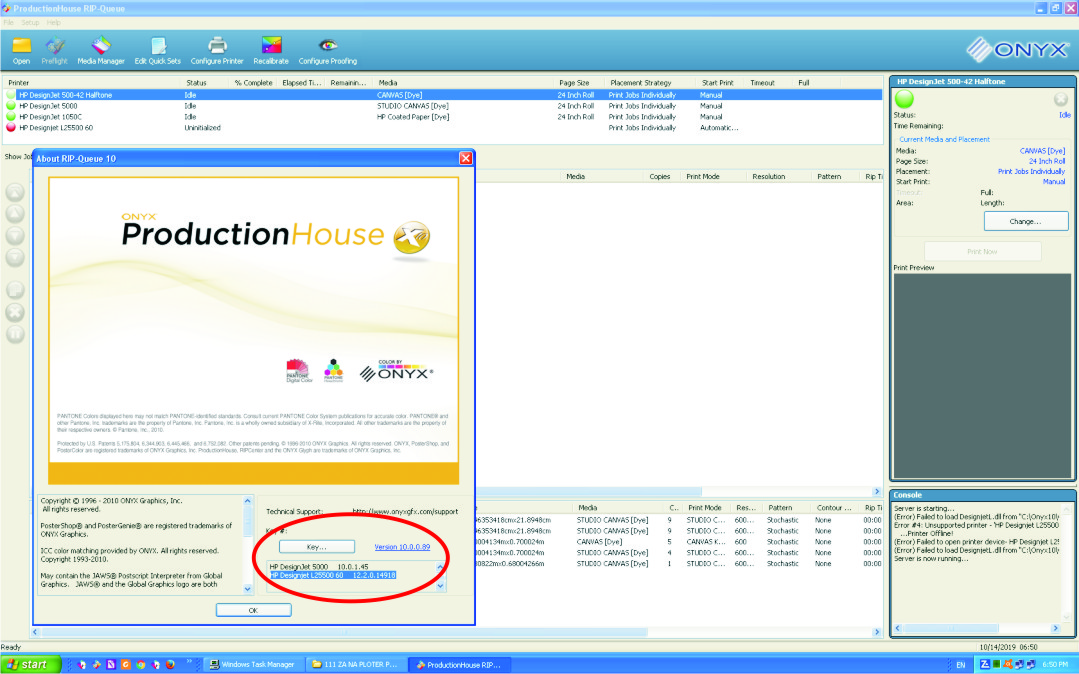Click 24 Inch Roll page size link
Image resolution: width=1079 pixels, height=674 pixels.
click(1047, 161)
